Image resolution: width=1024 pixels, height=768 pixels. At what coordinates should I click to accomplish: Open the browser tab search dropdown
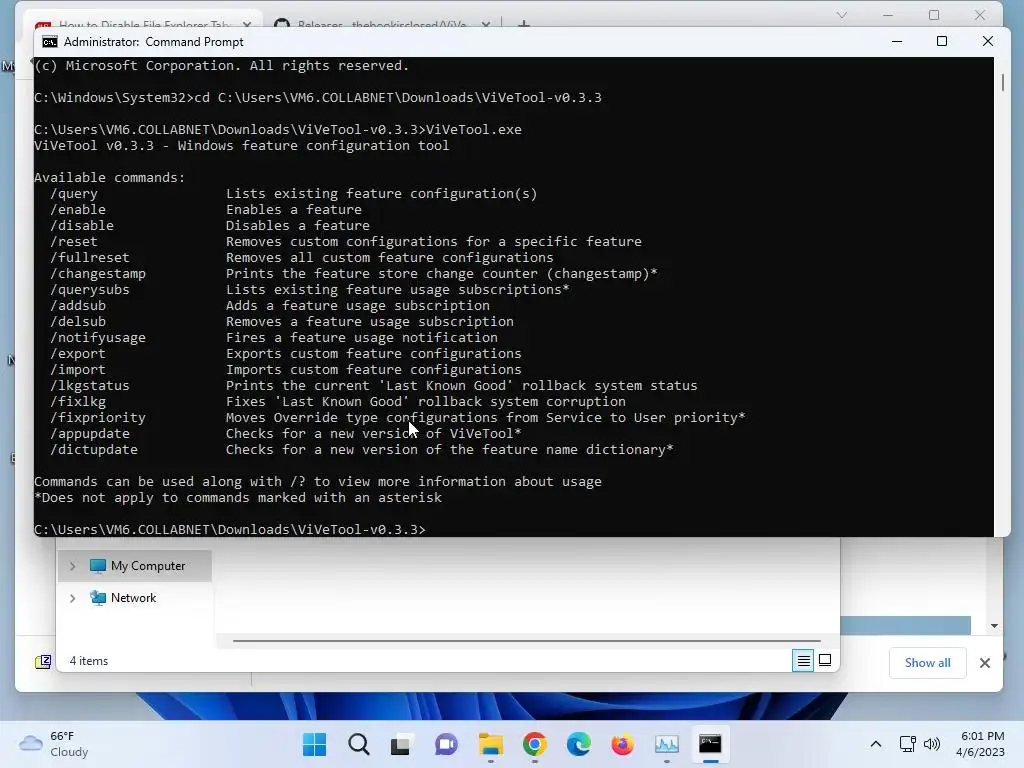pos(842,15)
